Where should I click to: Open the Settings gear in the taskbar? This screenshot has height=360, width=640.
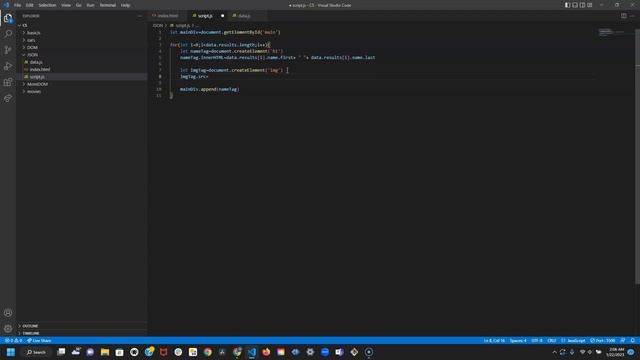pos(310,352)
